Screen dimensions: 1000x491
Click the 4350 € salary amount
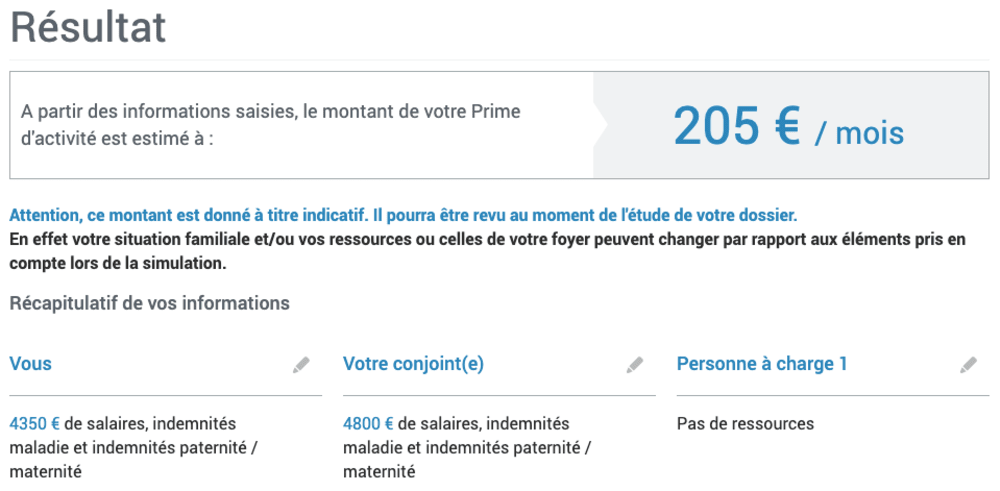click(x=35, y=424)
